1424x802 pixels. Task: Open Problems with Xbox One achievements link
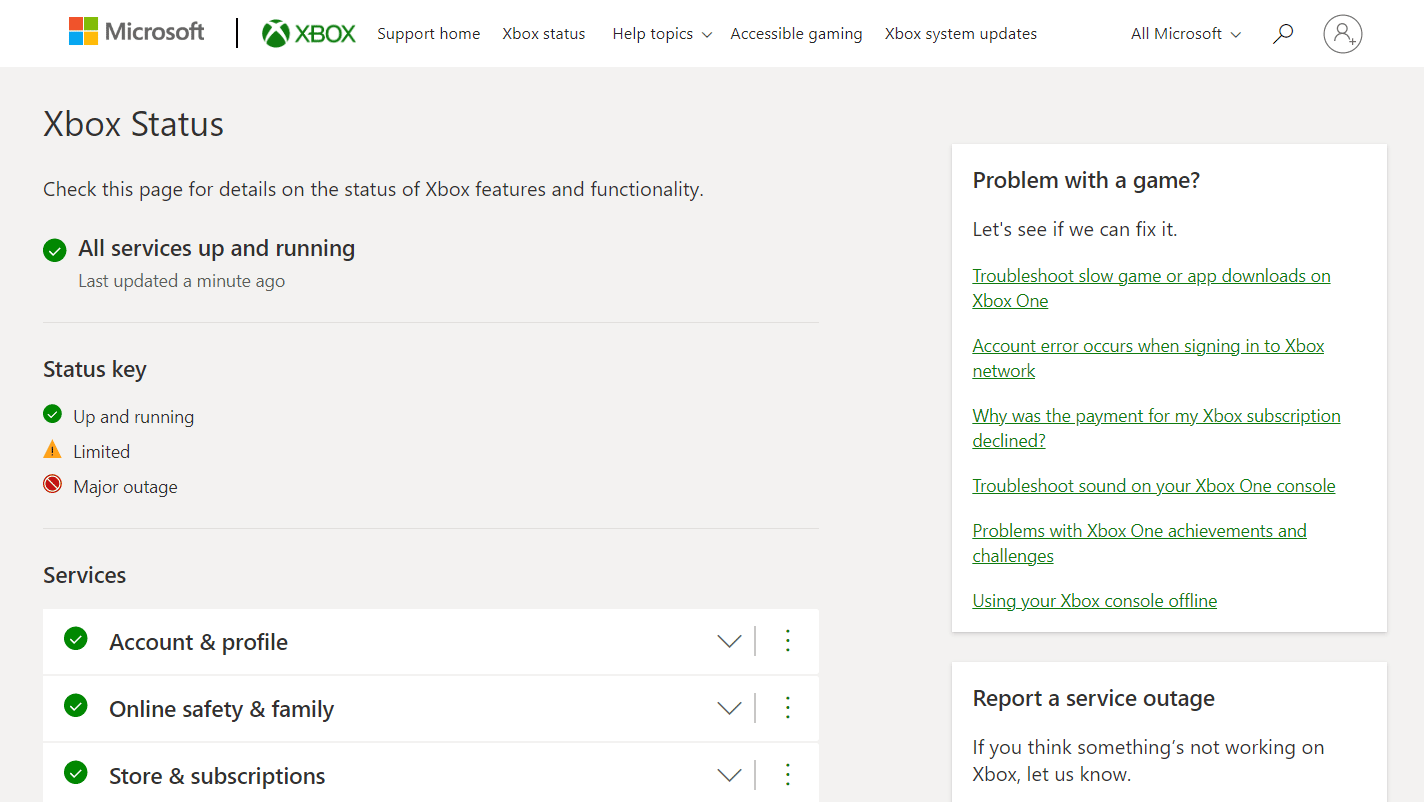[1139, 543]
